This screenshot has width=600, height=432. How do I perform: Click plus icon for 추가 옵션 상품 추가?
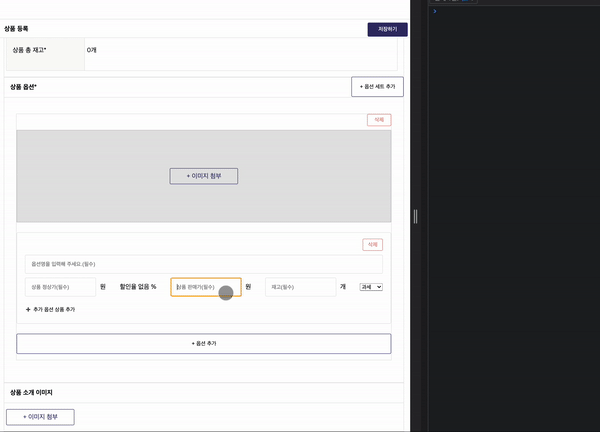pyautogui.click(x=28, y=310)
